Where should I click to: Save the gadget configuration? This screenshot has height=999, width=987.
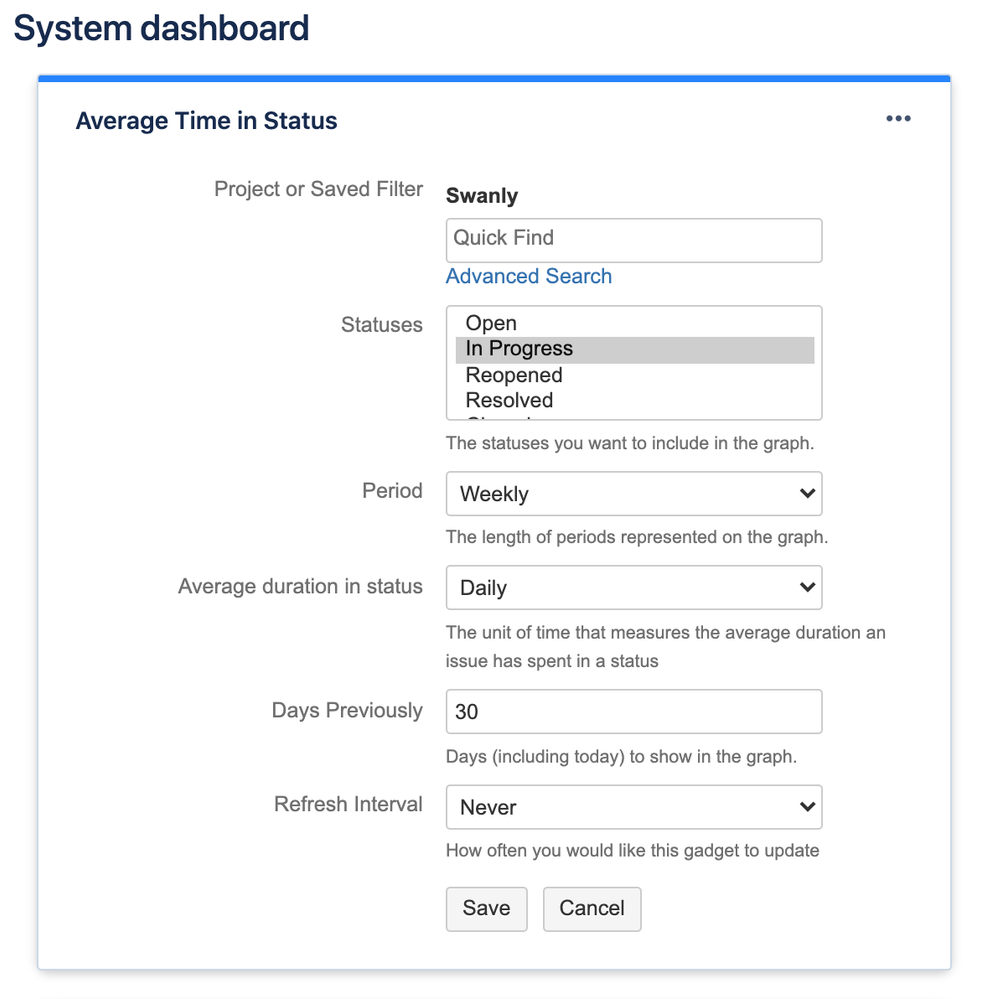point(486,909)
